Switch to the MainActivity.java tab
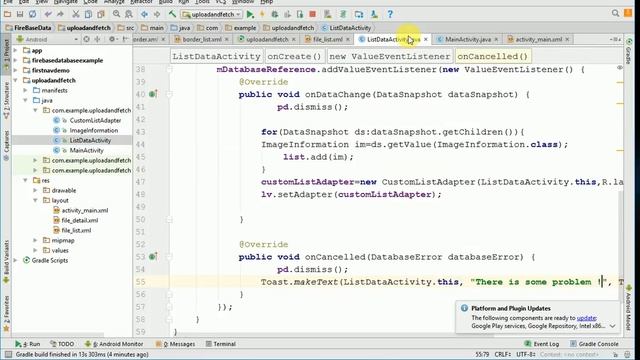640x360 pixels. pos(468,39)
